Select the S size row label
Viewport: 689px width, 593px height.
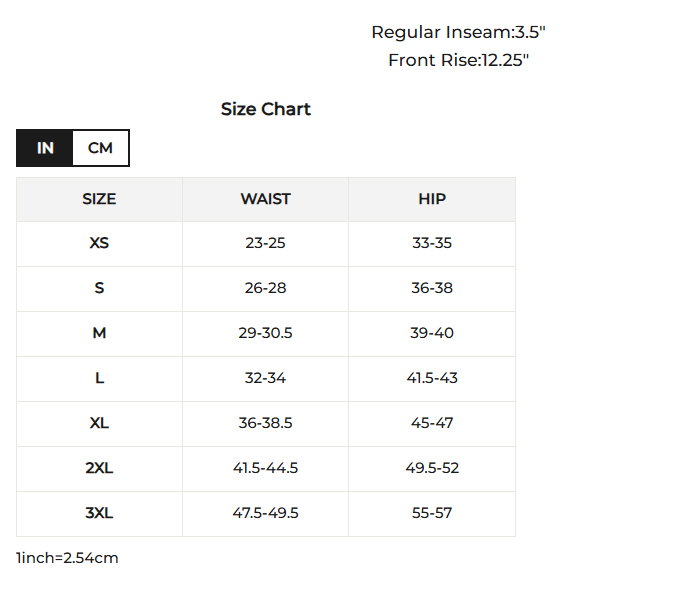[x=99, y=288]
